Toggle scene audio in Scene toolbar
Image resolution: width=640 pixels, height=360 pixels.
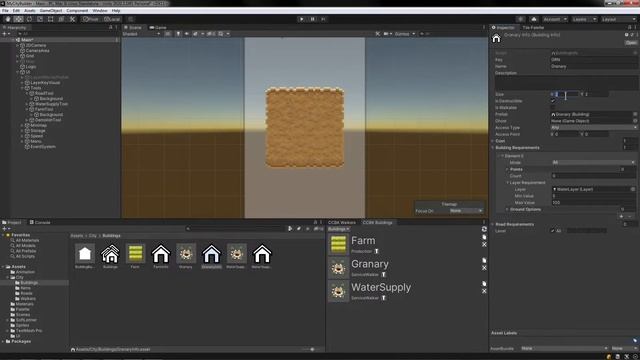pos(187,34)
